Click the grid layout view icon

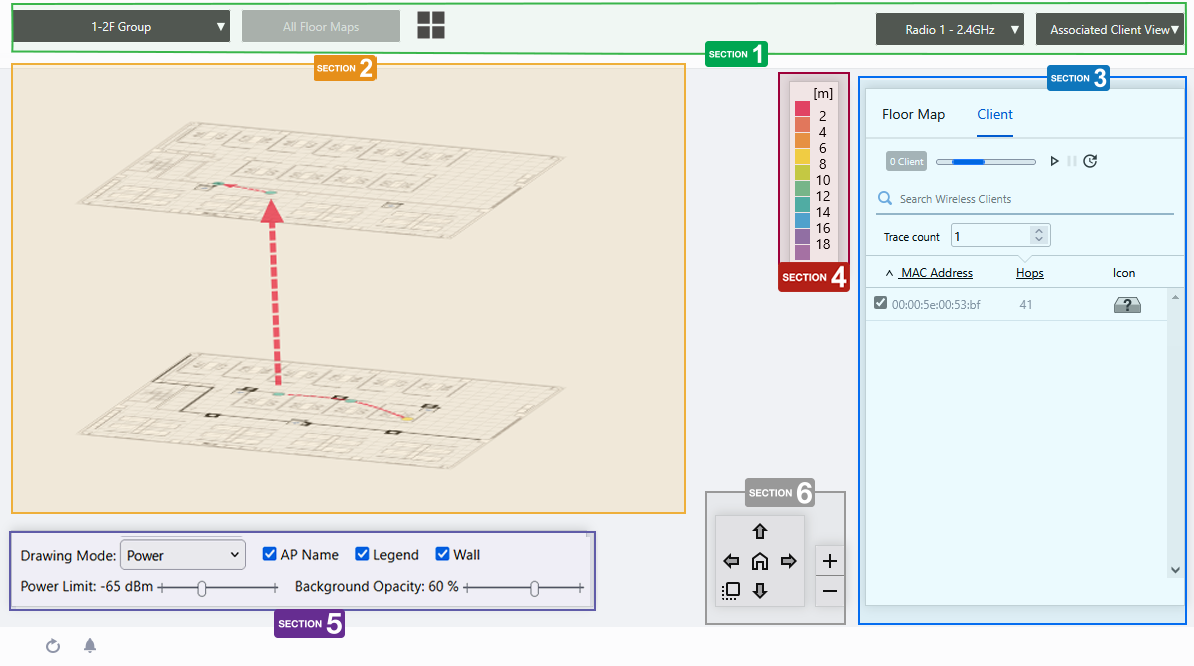tap(431, 26)
